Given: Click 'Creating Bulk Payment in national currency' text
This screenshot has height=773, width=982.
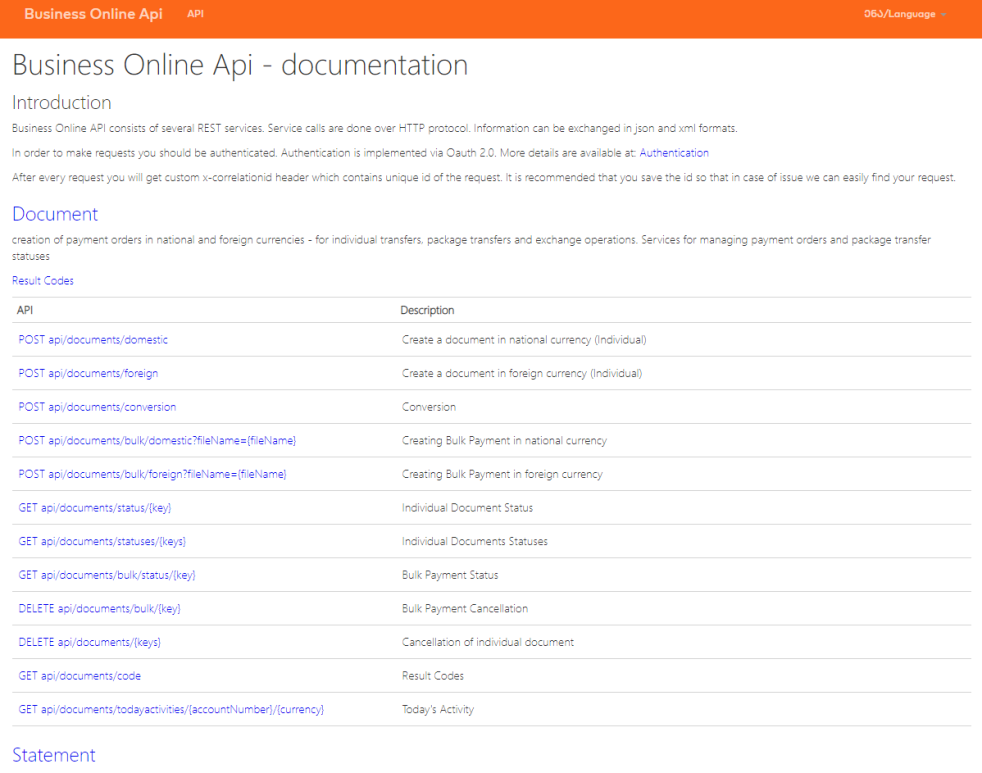Looking at the screenshot, I should [x=504, y=440].
